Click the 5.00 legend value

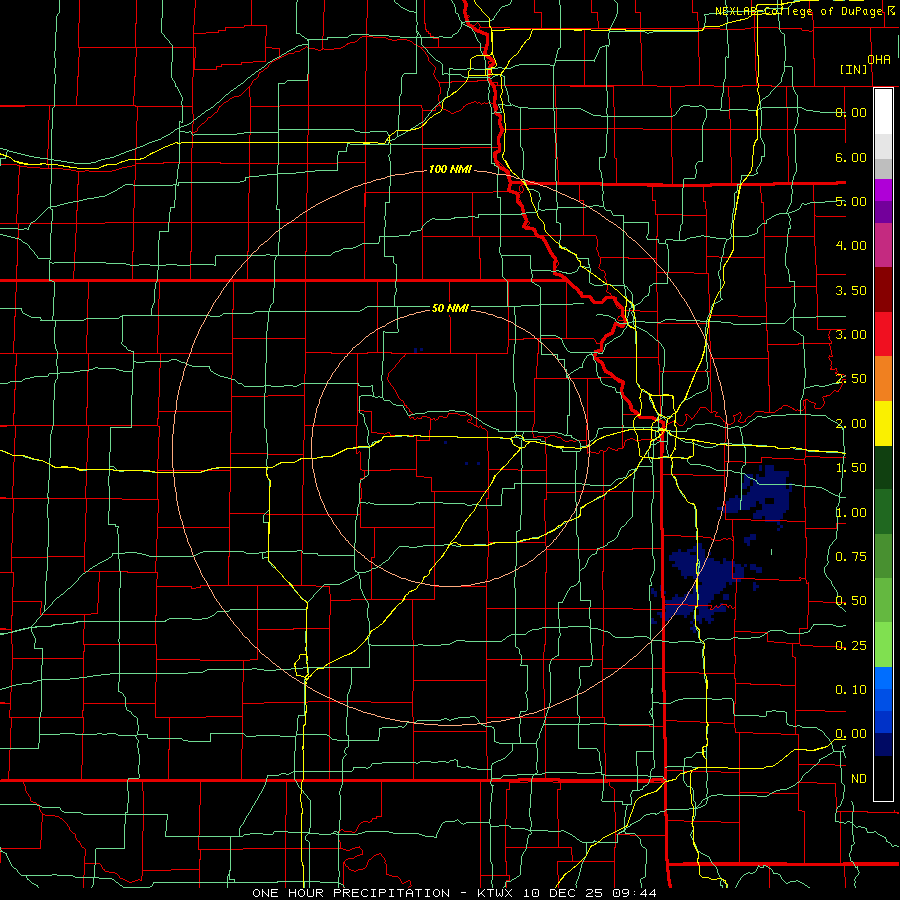point(851,201)
